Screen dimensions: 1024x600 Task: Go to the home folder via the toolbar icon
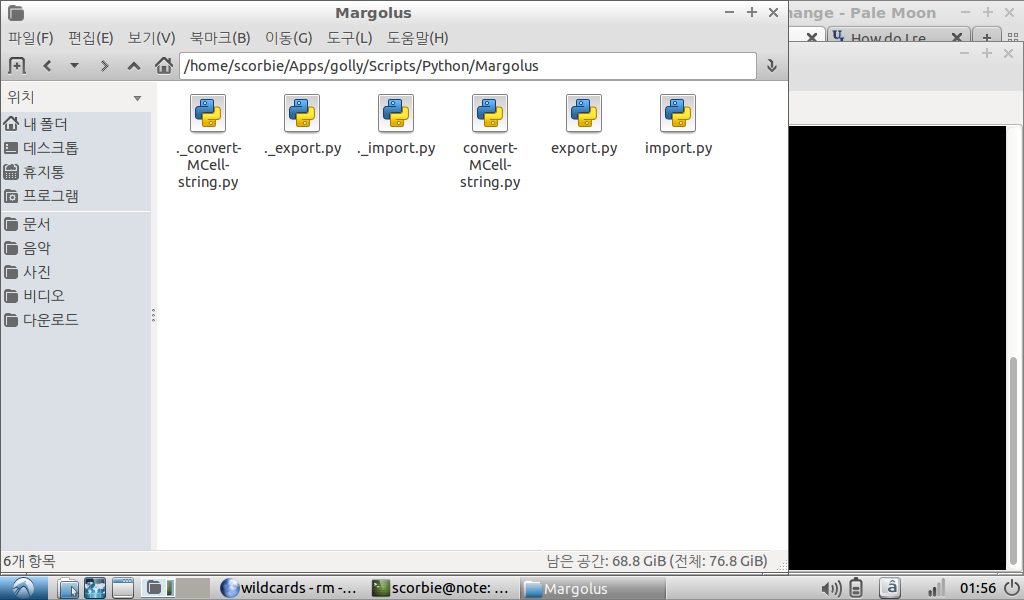coord(164,66)
